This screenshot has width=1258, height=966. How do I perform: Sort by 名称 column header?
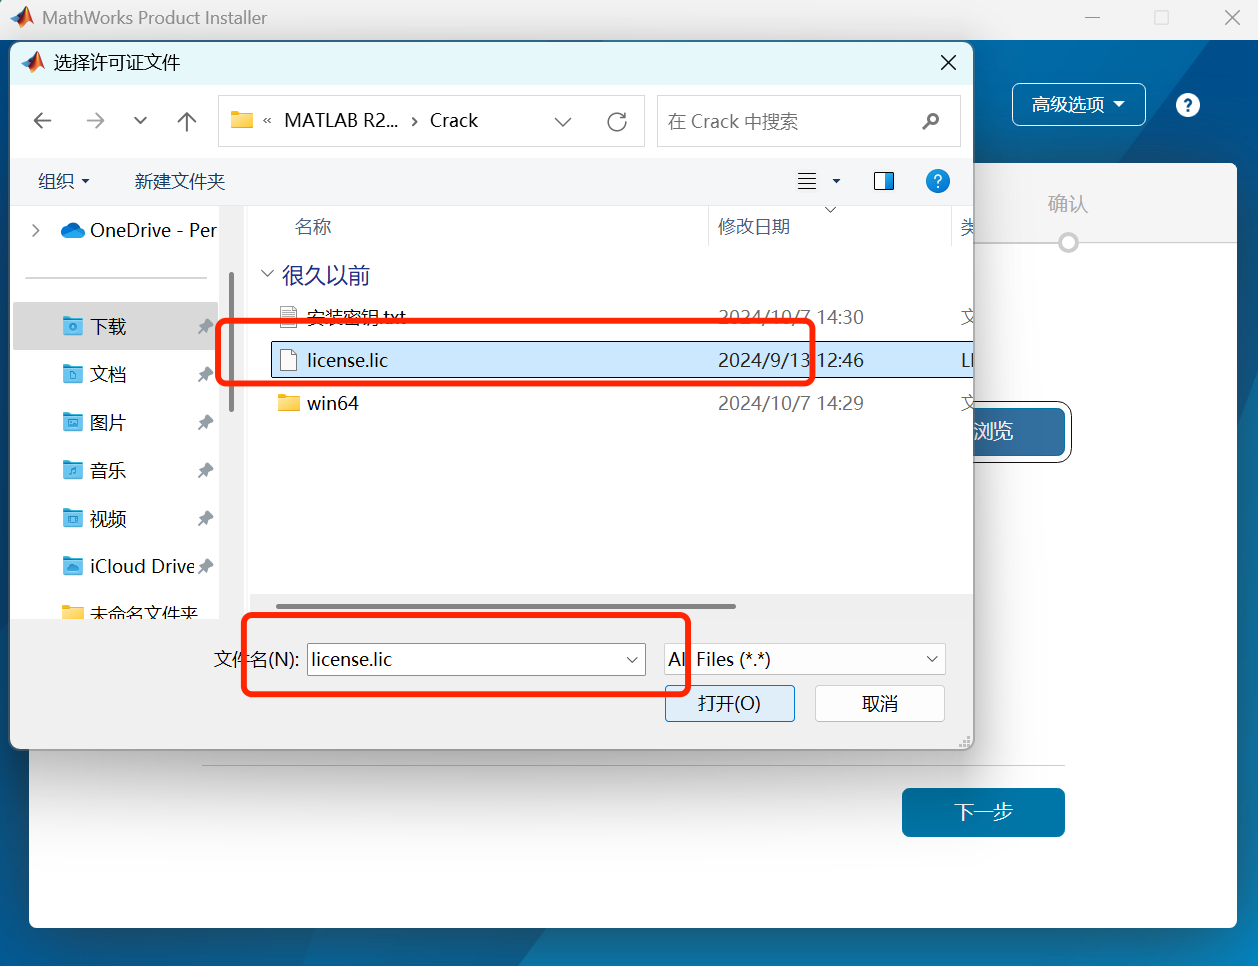pyautogui.click(x=313, y=227)
